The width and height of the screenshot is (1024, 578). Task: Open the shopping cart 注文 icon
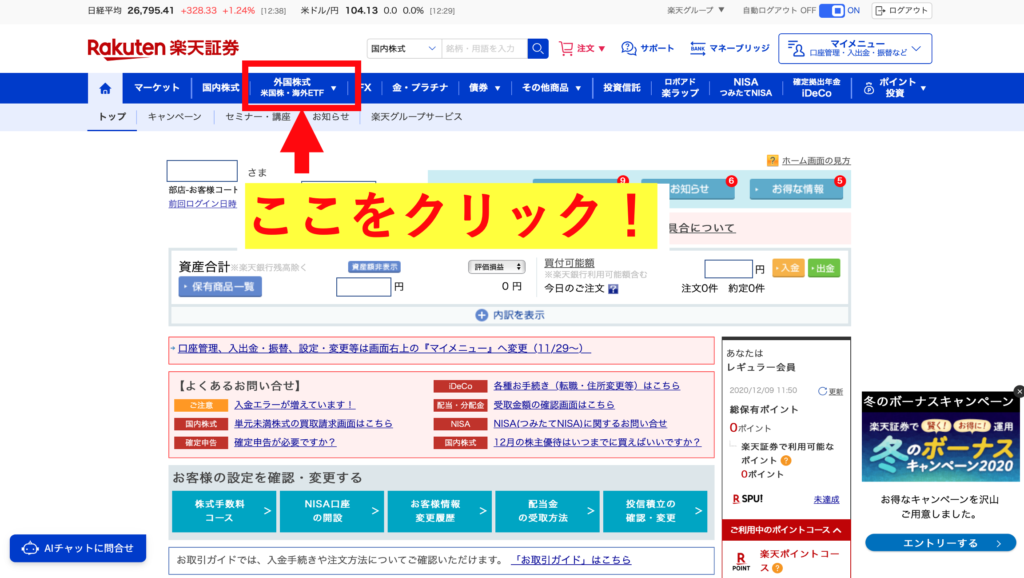point(566,48)
